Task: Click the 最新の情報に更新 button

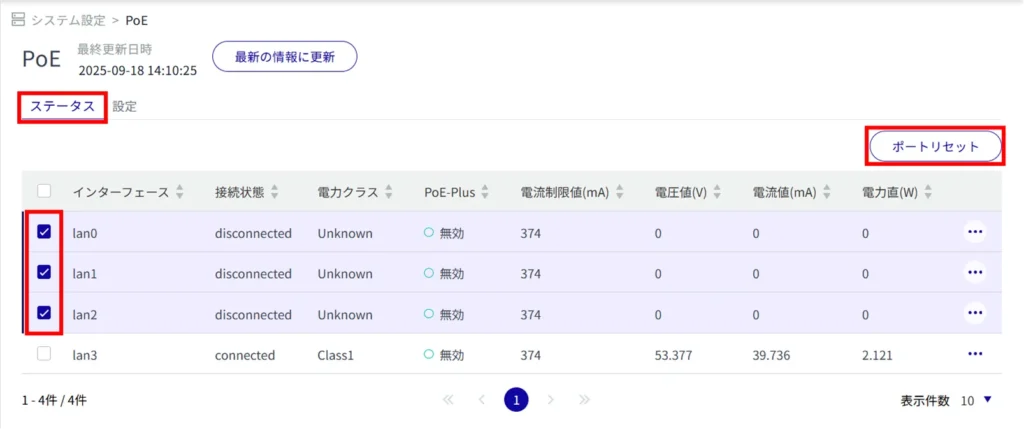Action: 284,57
